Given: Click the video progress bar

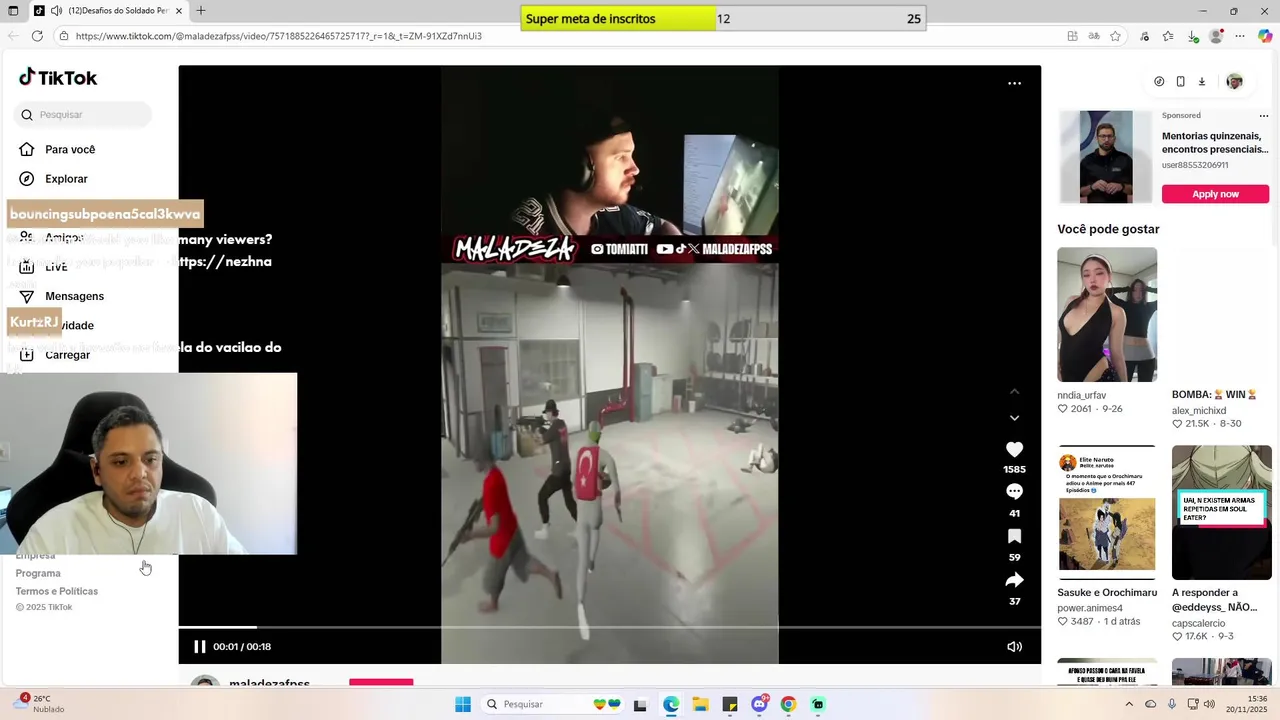Looking at the screenshot, I should 610,627.
